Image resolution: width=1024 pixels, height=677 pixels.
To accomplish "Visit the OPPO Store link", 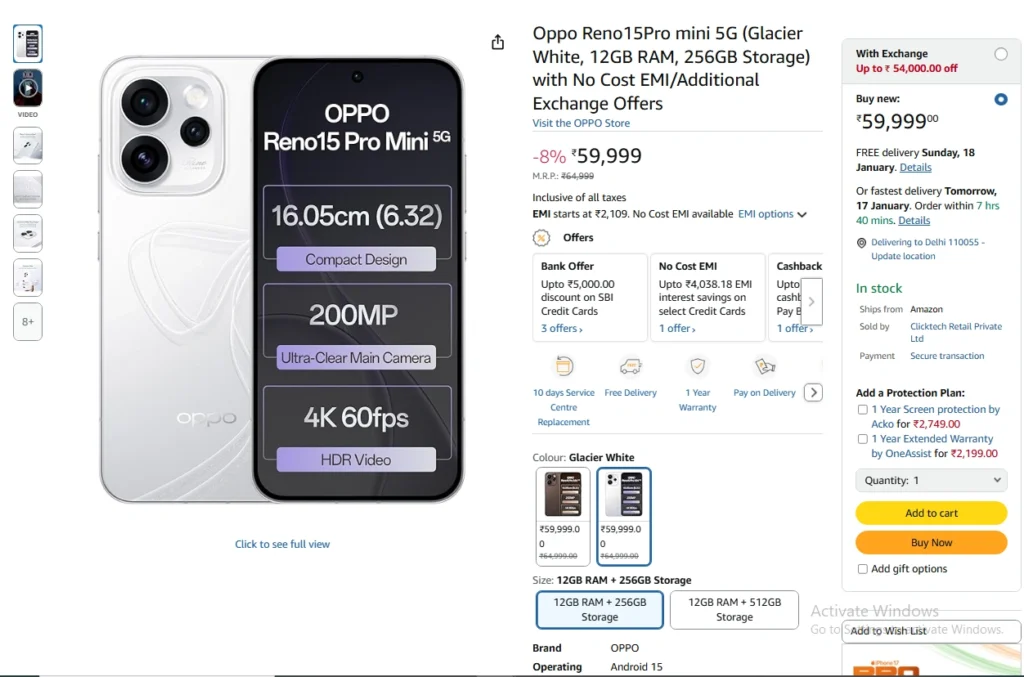I will [x=581, y=124].
